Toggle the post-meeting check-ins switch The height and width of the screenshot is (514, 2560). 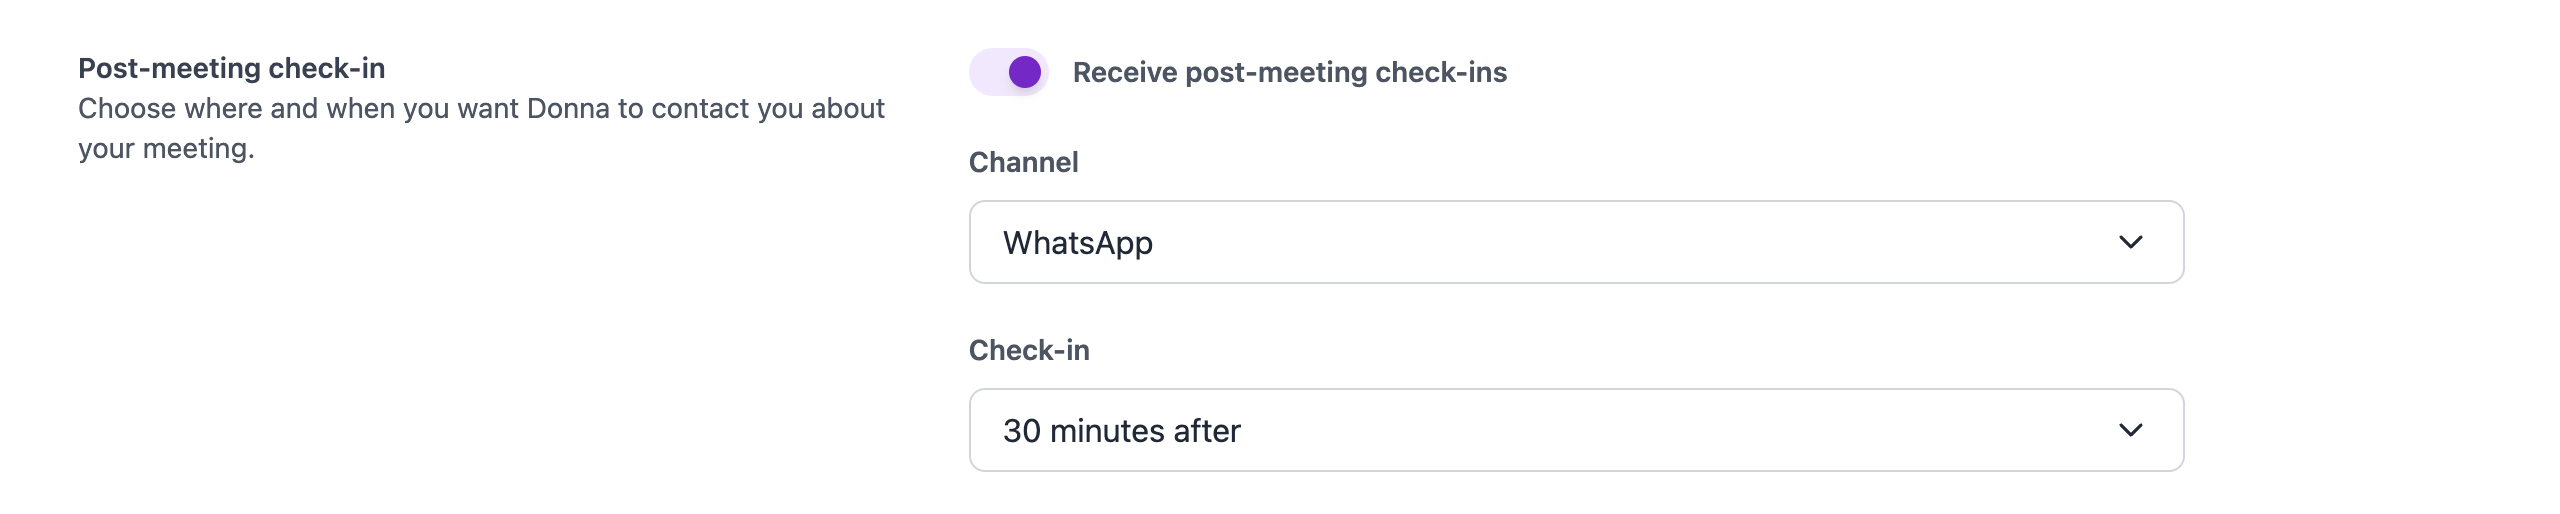pos(1008,72)
